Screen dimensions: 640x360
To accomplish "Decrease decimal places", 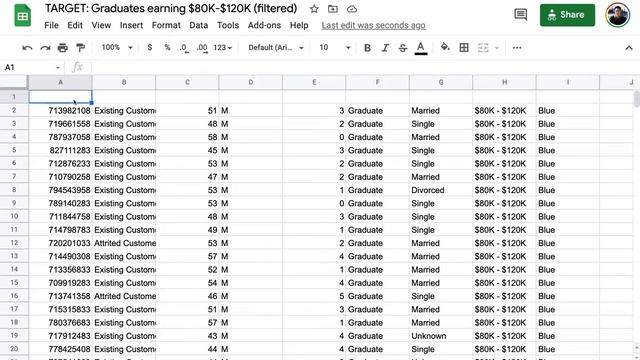I will point(184,48).
